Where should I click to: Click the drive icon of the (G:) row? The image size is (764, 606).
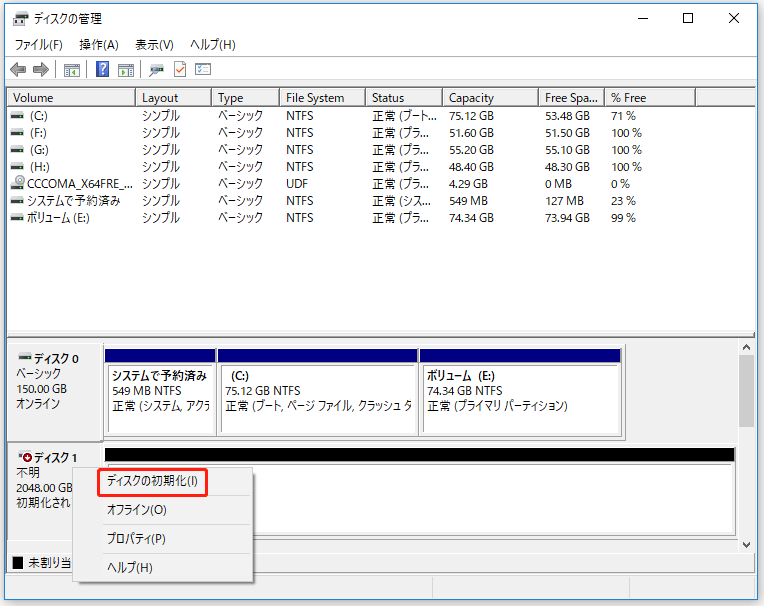click(x=17, y=150)
